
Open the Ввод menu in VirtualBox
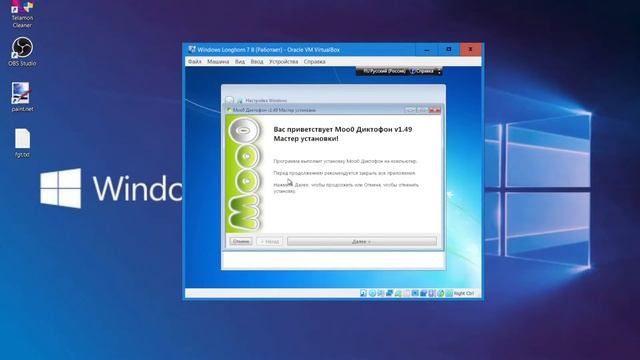257,62
